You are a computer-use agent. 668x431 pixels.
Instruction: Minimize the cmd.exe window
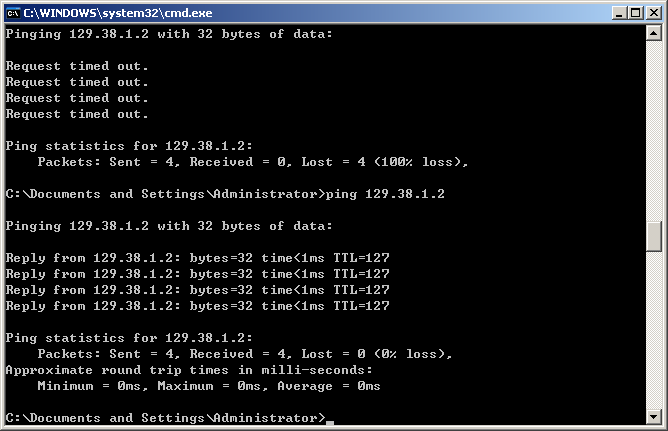[x=619, y=13]
